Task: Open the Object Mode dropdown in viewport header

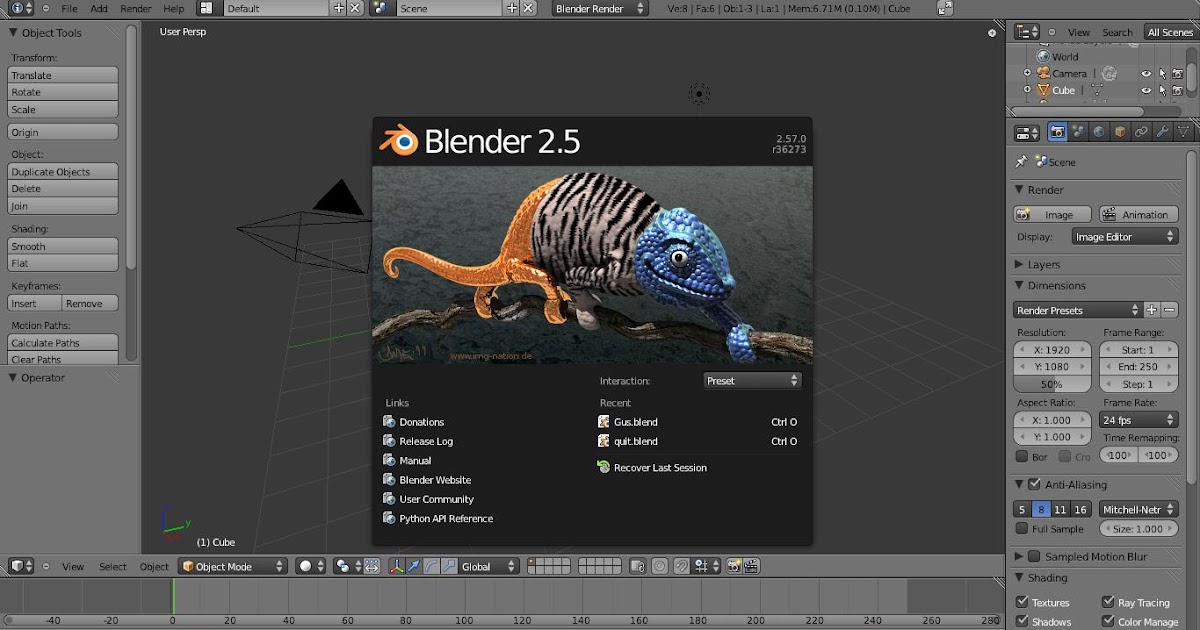Action: click(232, 566)
